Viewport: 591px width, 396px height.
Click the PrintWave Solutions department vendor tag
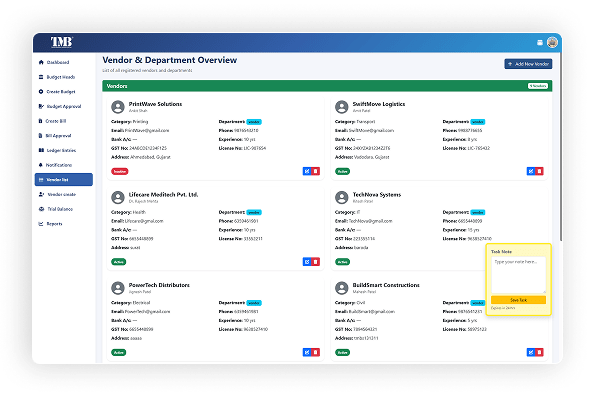254,122
